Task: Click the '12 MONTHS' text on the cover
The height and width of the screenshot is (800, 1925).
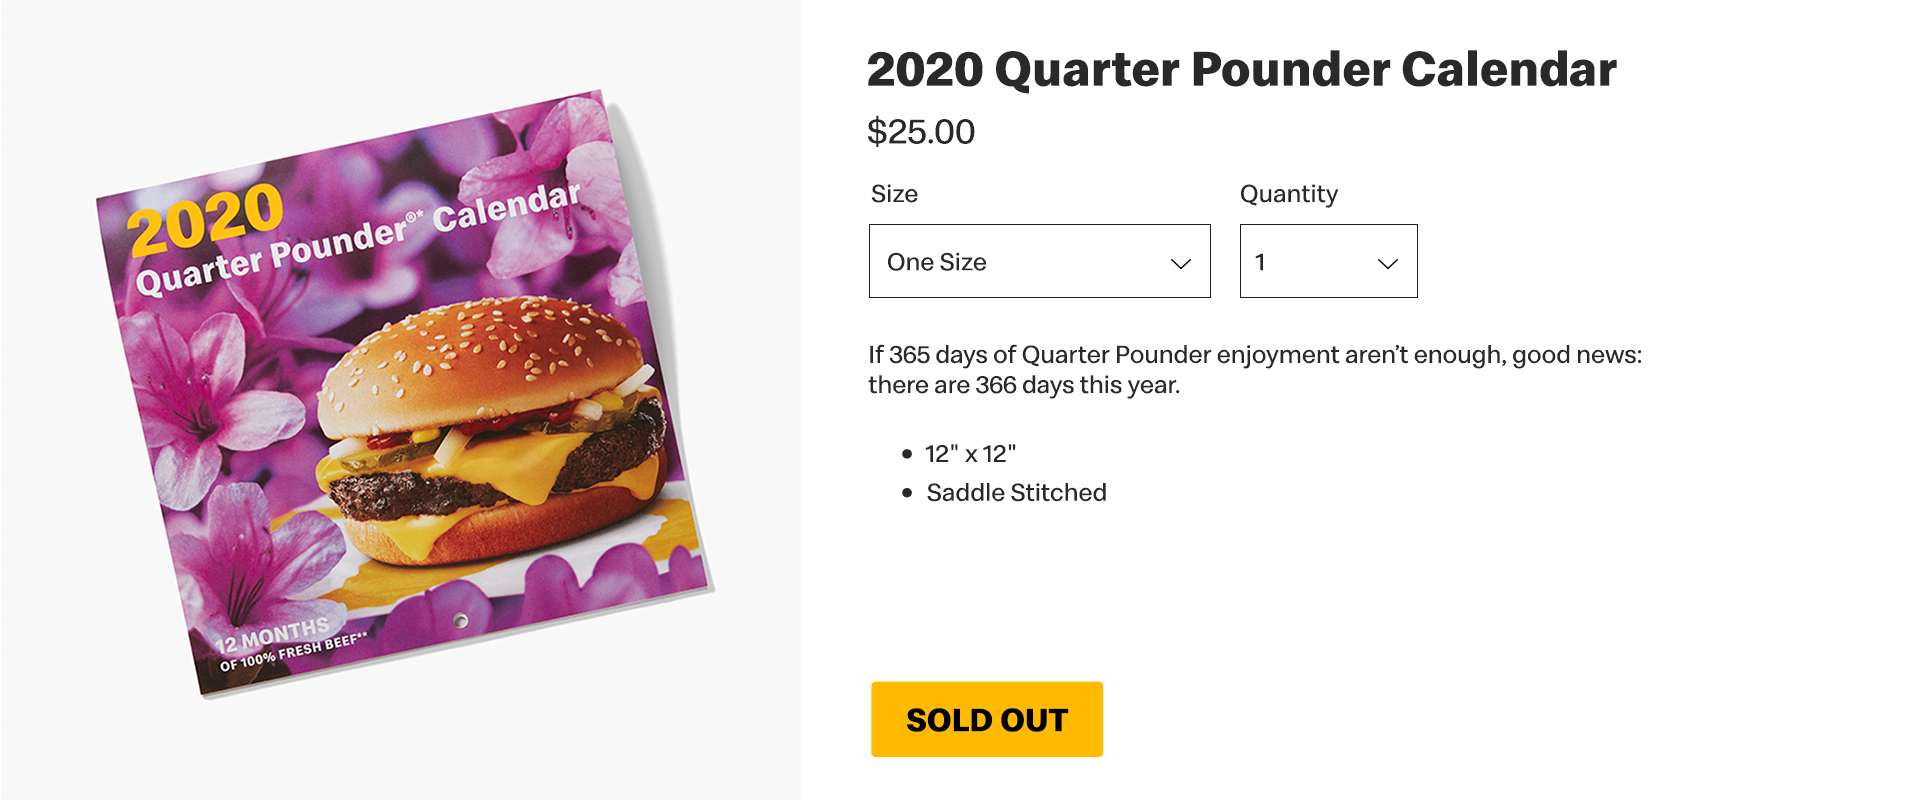Action: coord(272,634)
